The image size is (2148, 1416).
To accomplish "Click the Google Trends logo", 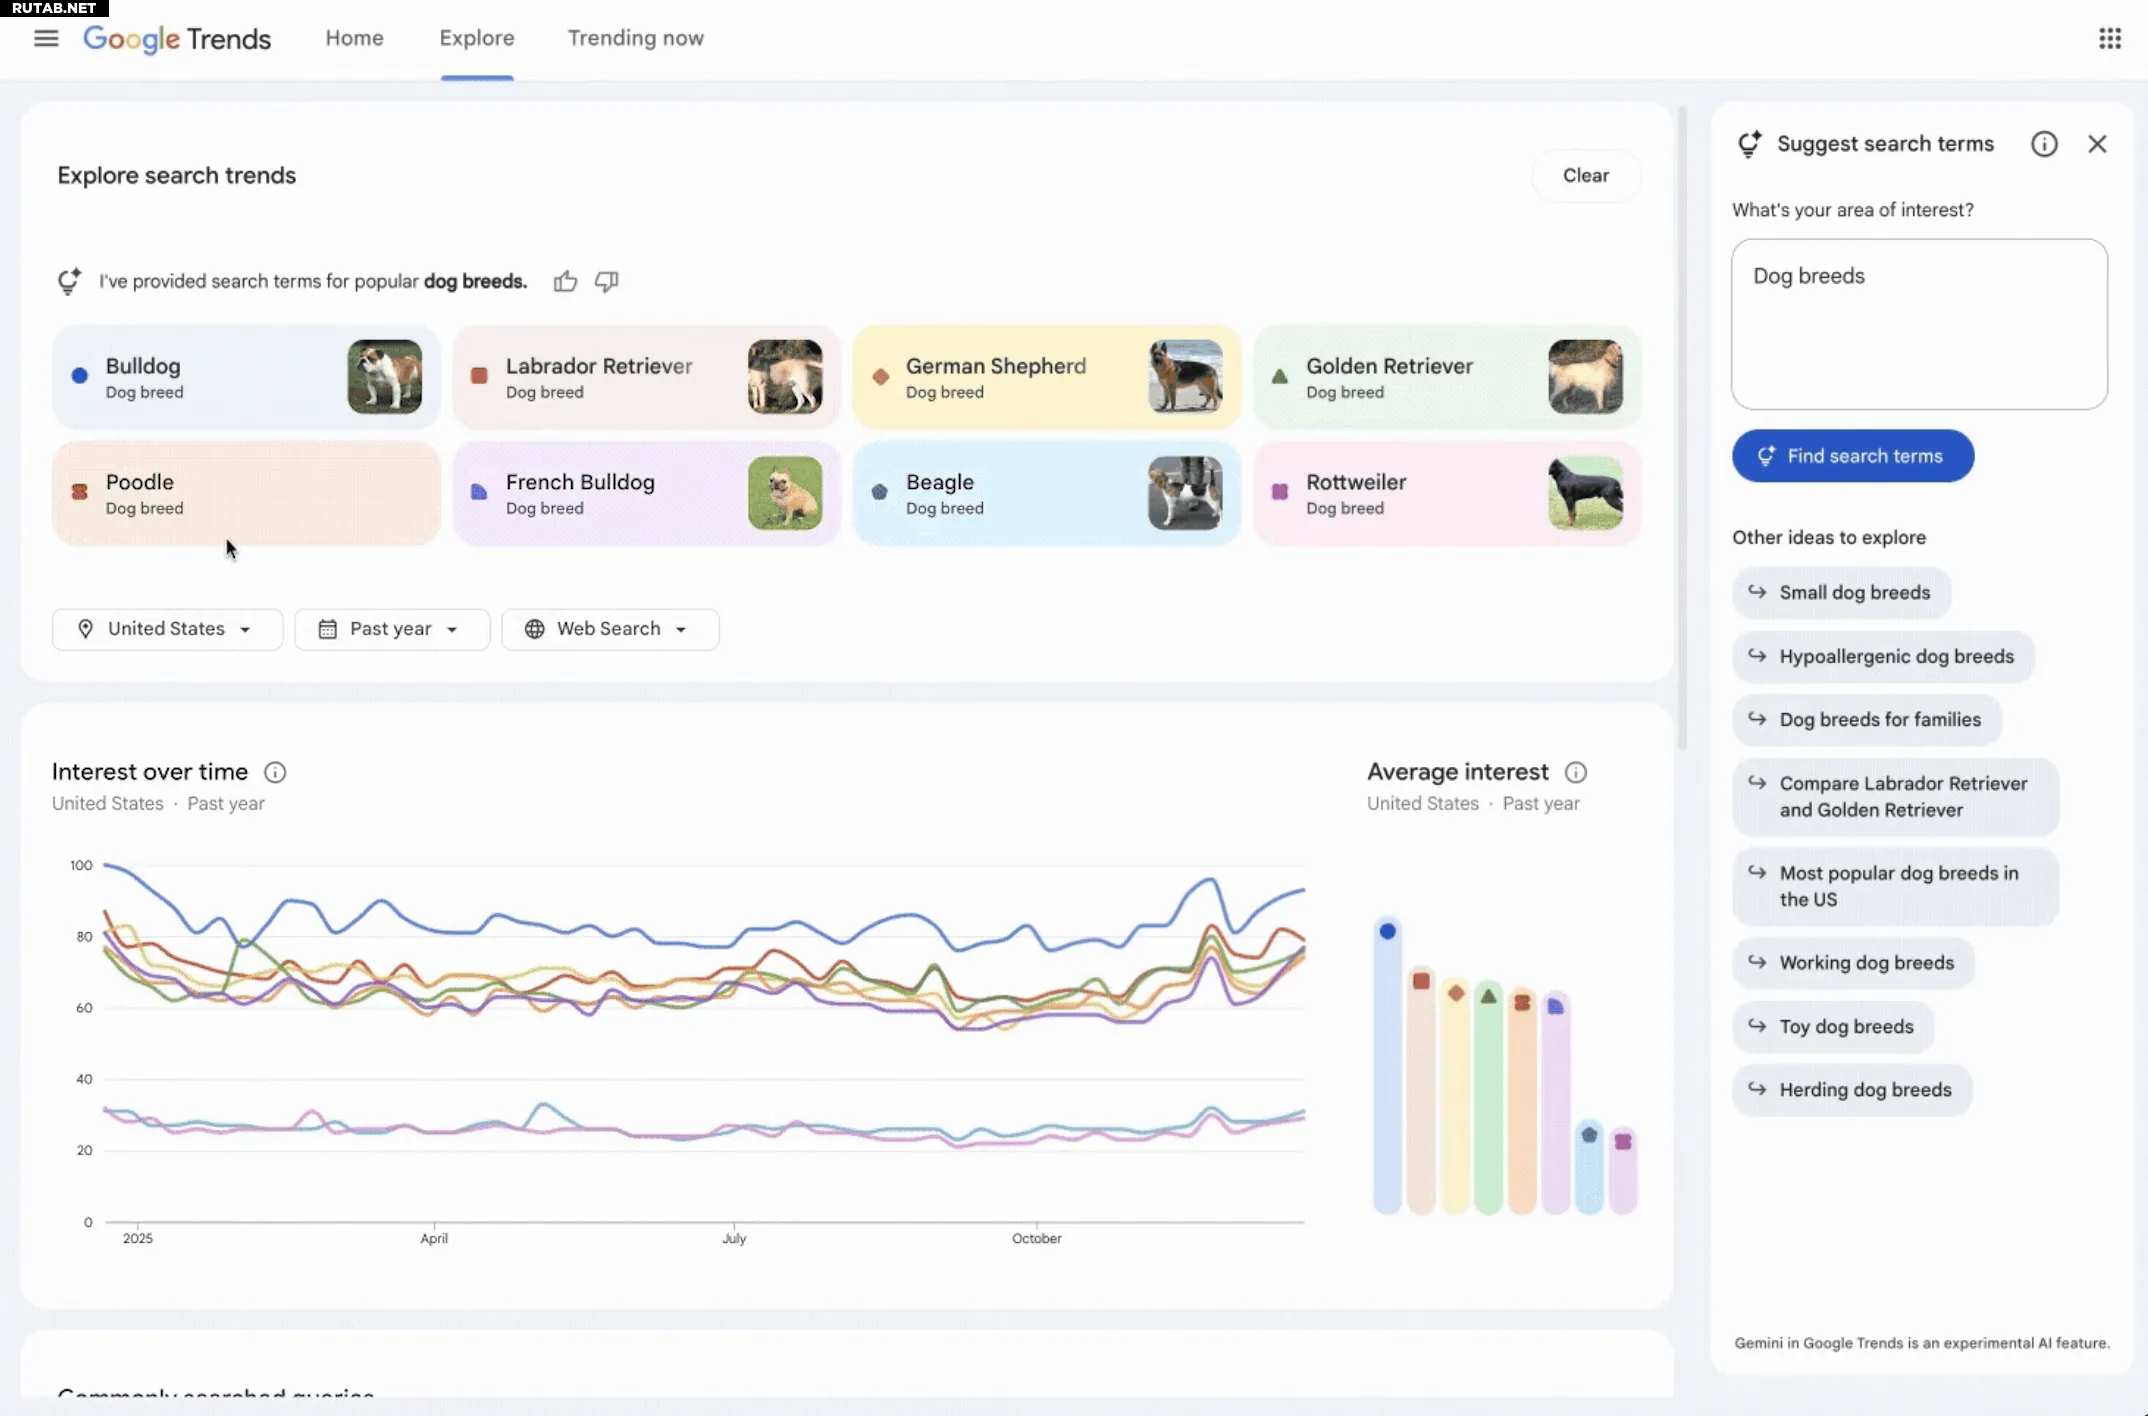I will click(x=177, y=39).
